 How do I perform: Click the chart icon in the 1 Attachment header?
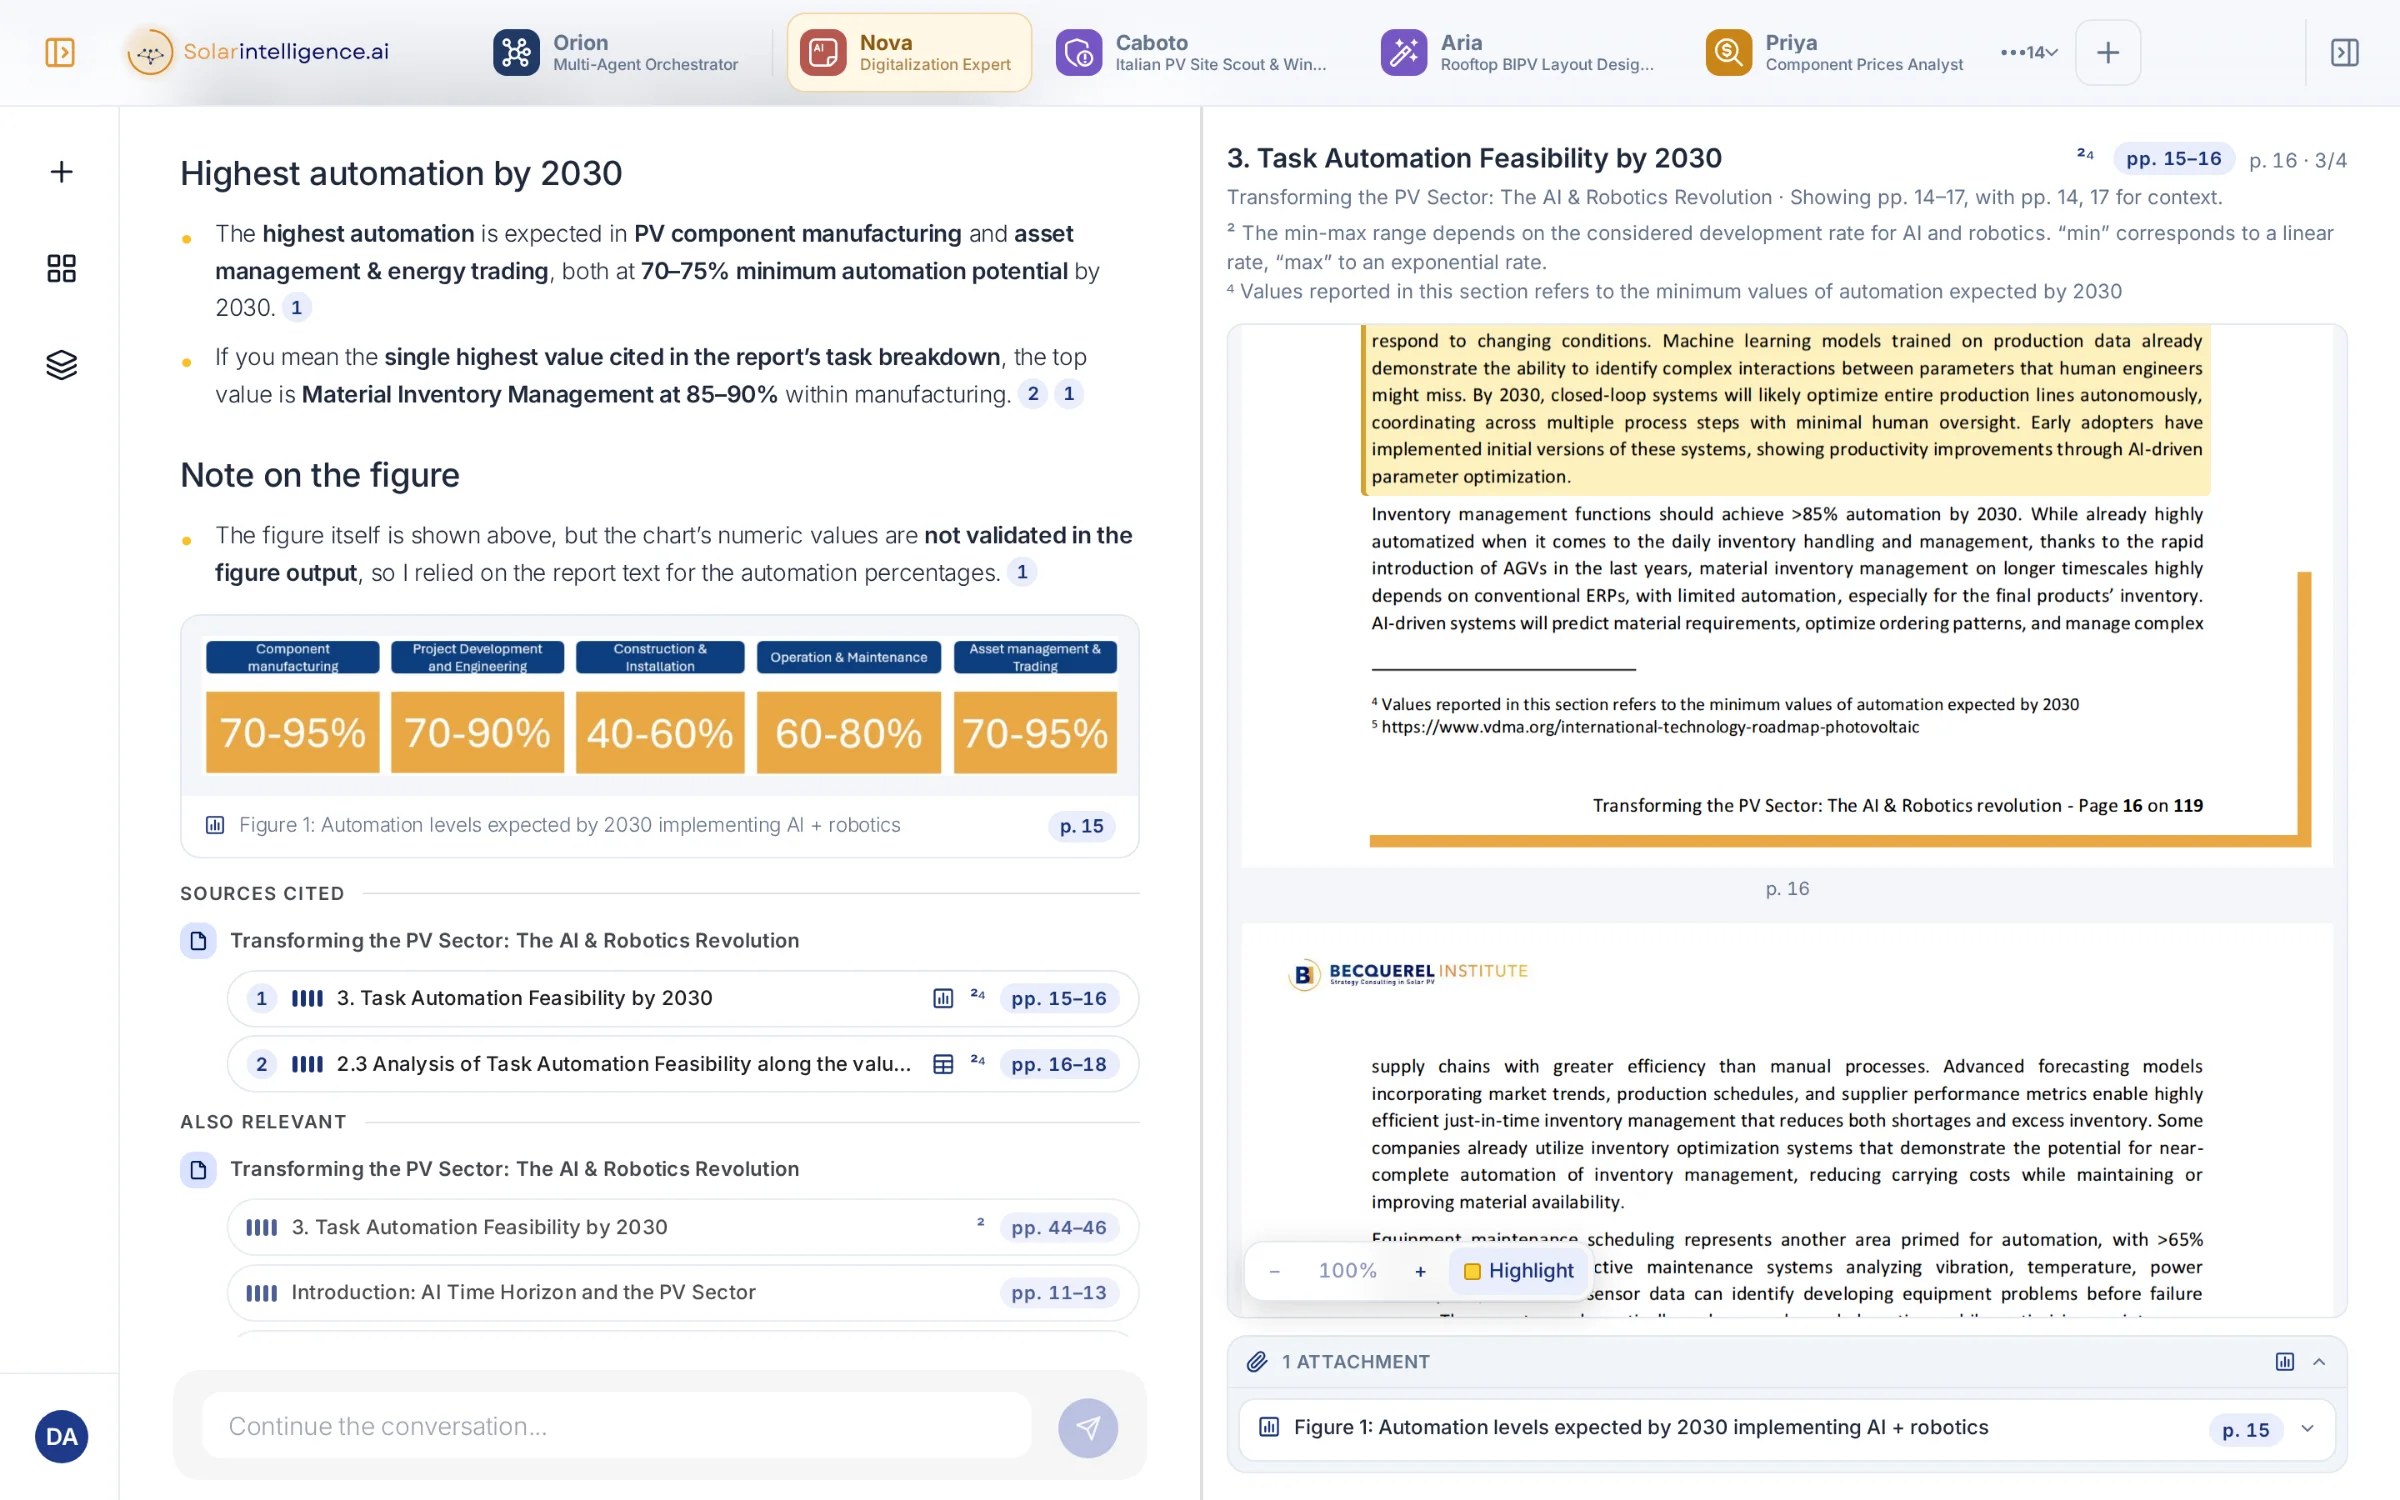[2284, 1361]
